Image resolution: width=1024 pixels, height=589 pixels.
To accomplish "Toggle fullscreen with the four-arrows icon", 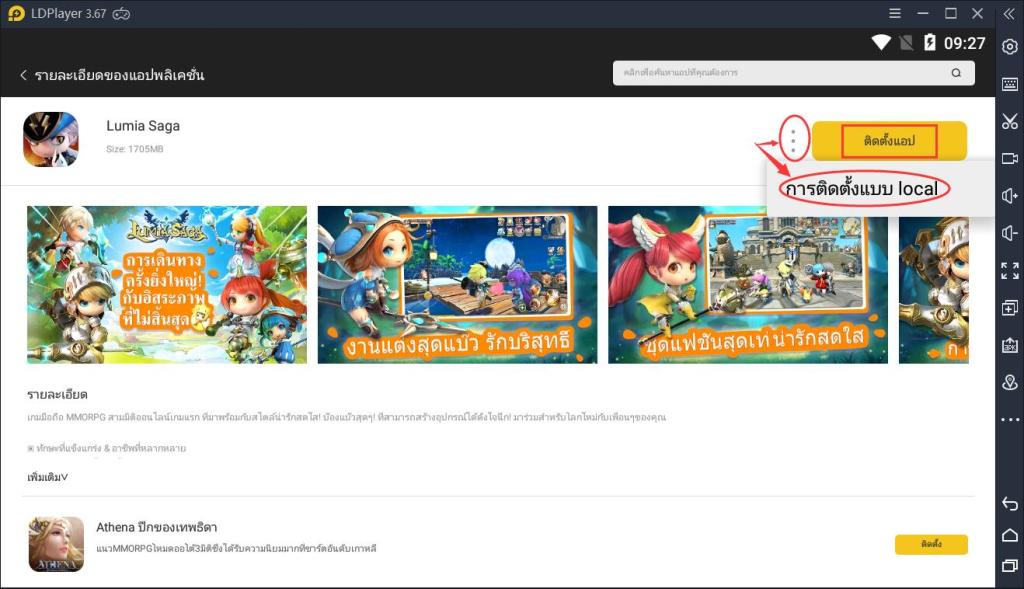I will tap(1010, 270).
